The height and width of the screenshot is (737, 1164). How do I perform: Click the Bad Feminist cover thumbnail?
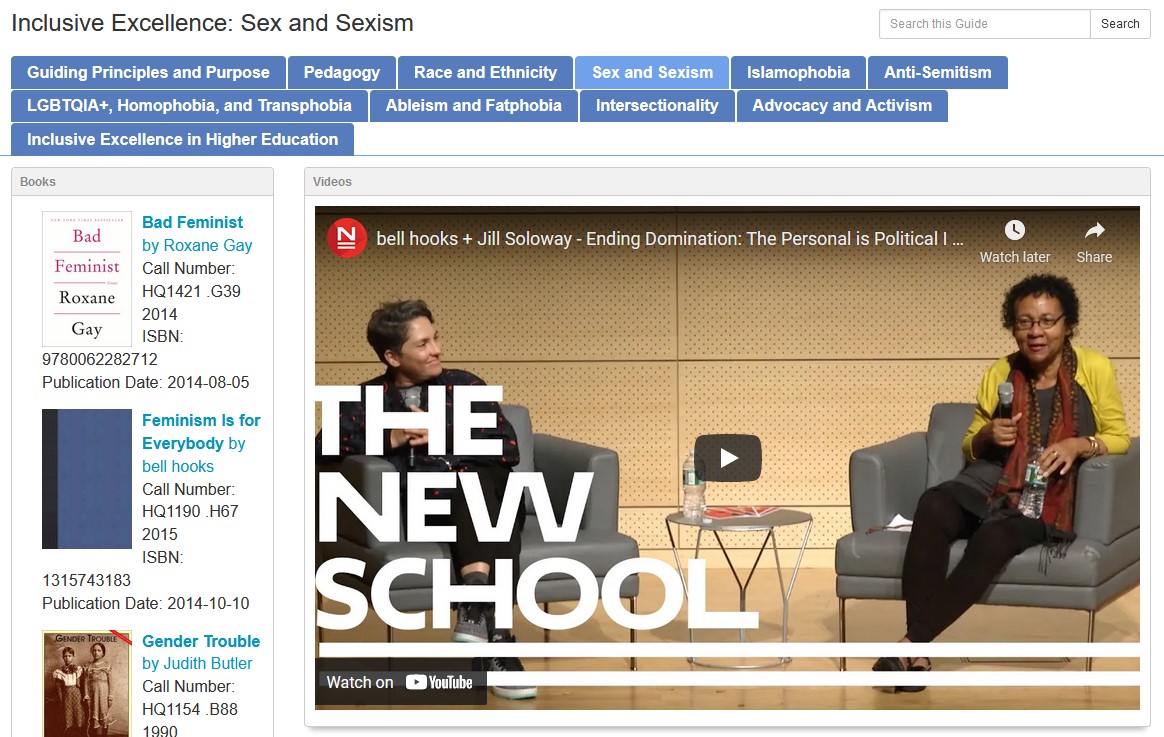coord(87,279)
